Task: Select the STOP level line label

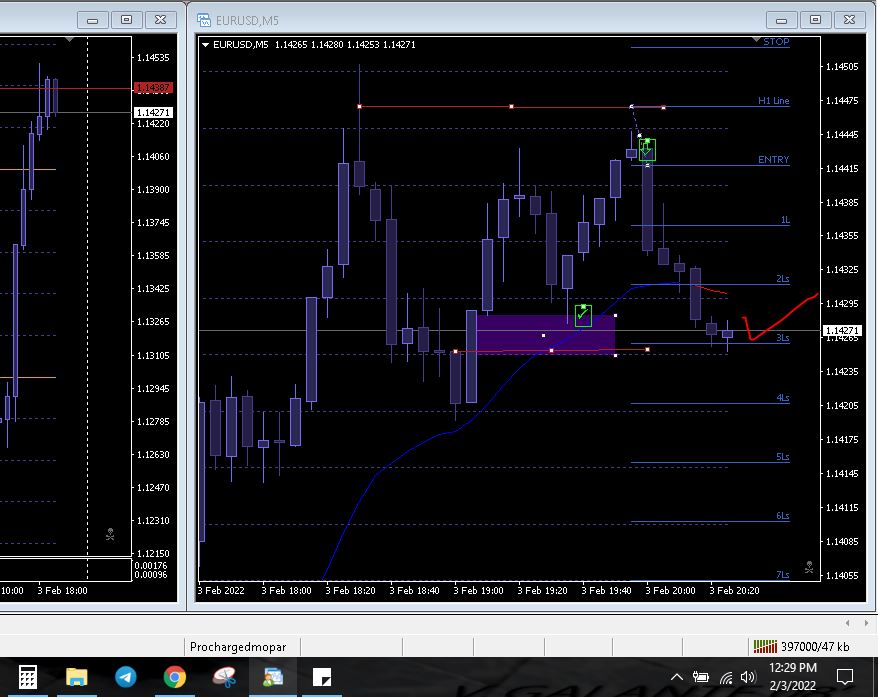Action: (776, 41)
